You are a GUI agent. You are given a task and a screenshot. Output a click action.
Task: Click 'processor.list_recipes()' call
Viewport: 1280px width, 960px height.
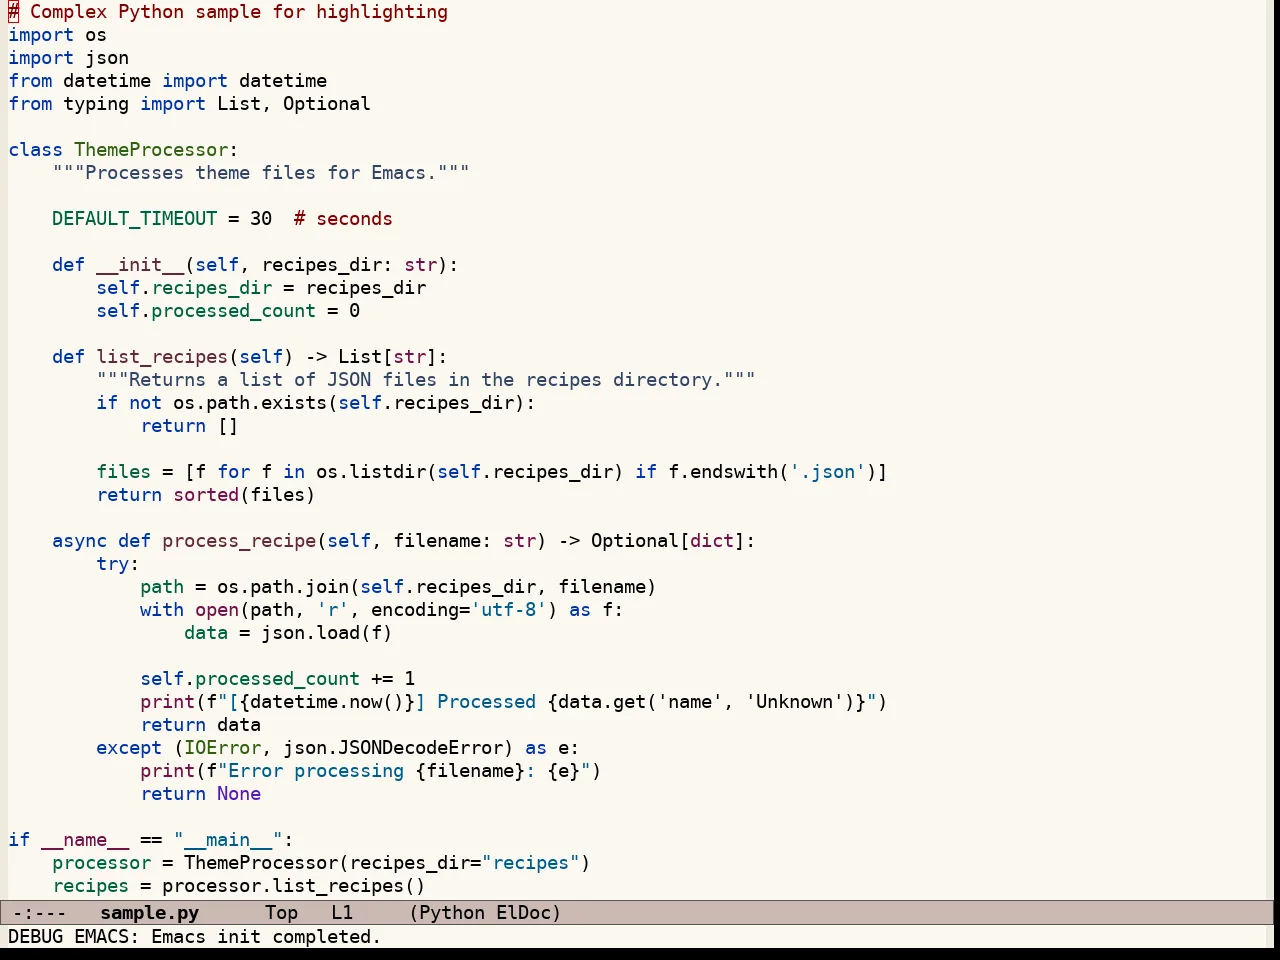click(294, 886)
